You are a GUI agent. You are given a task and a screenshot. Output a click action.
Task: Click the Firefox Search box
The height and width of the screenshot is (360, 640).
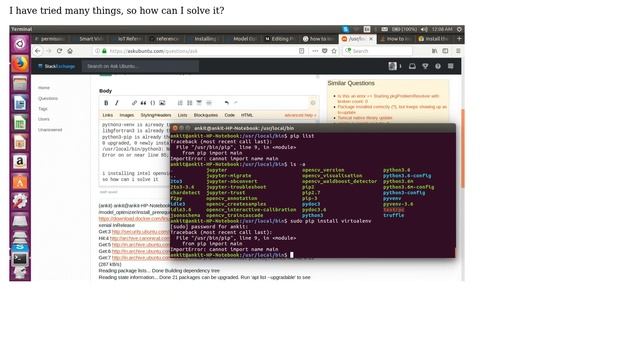378,51
